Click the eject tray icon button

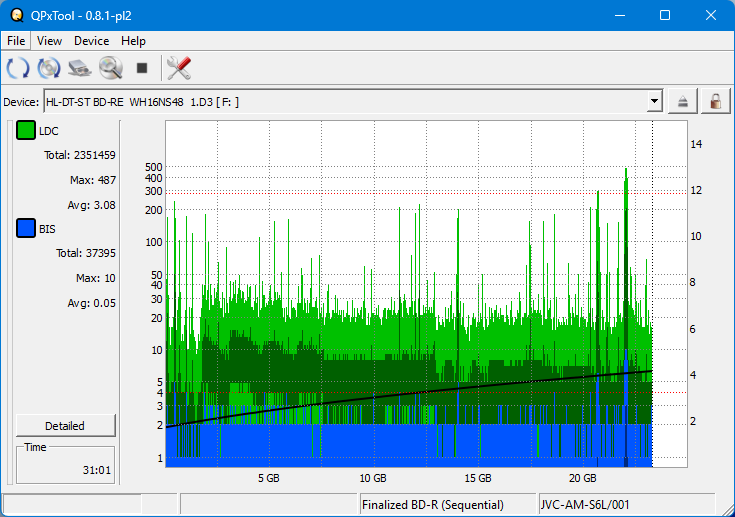click(682, 101)
